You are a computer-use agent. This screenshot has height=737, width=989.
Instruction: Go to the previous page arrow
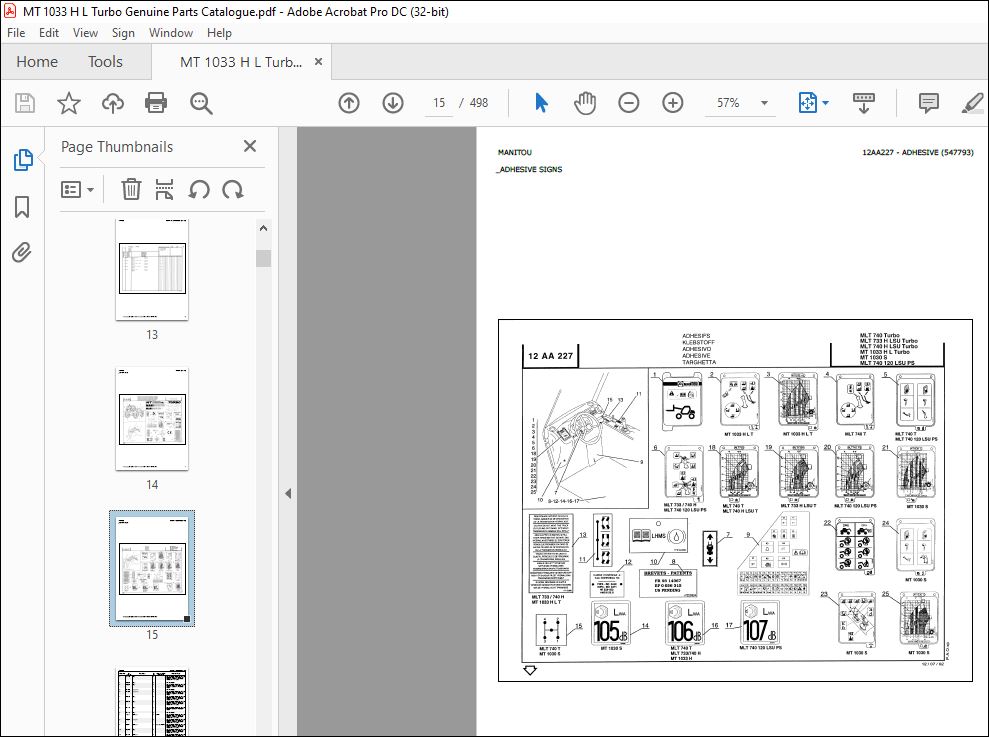349,103
